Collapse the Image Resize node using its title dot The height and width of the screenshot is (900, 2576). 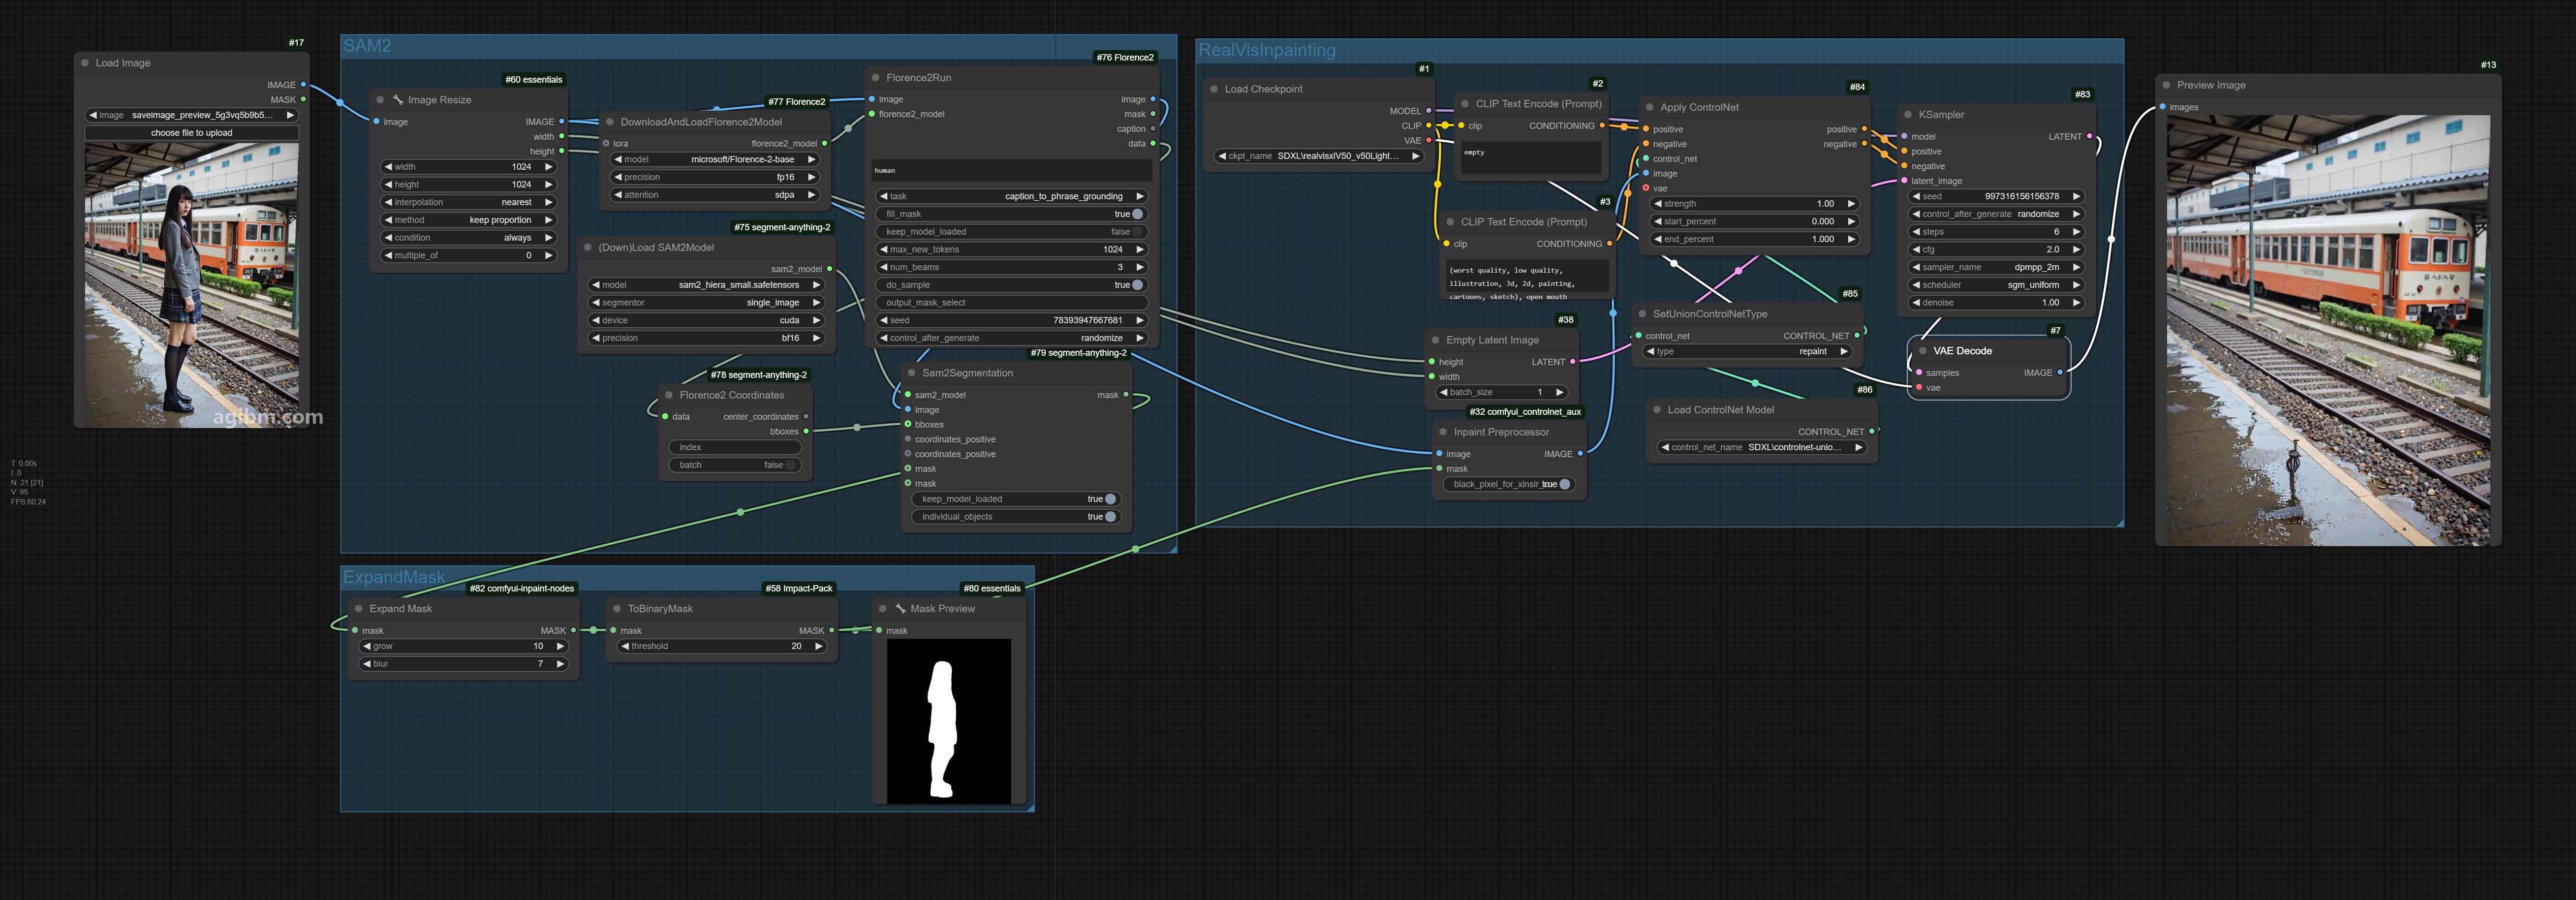(380, 100)
